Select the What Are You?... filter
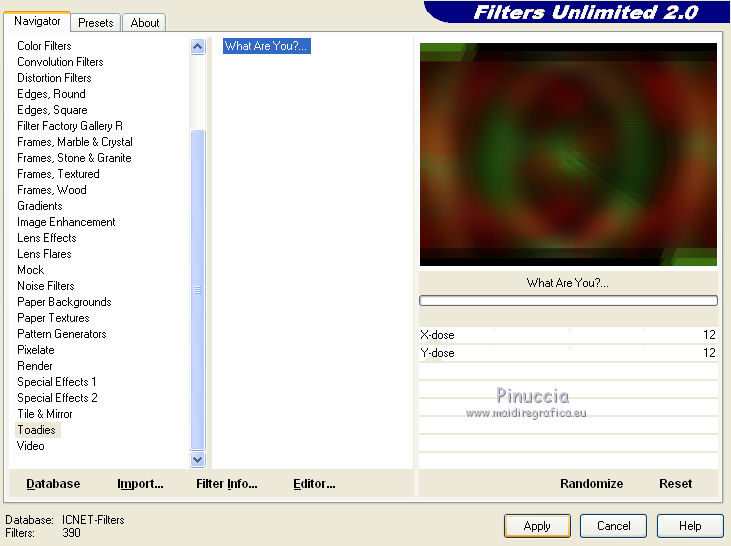Image resolution: width=731 pixels, height=546 pixels. (266, 46)
